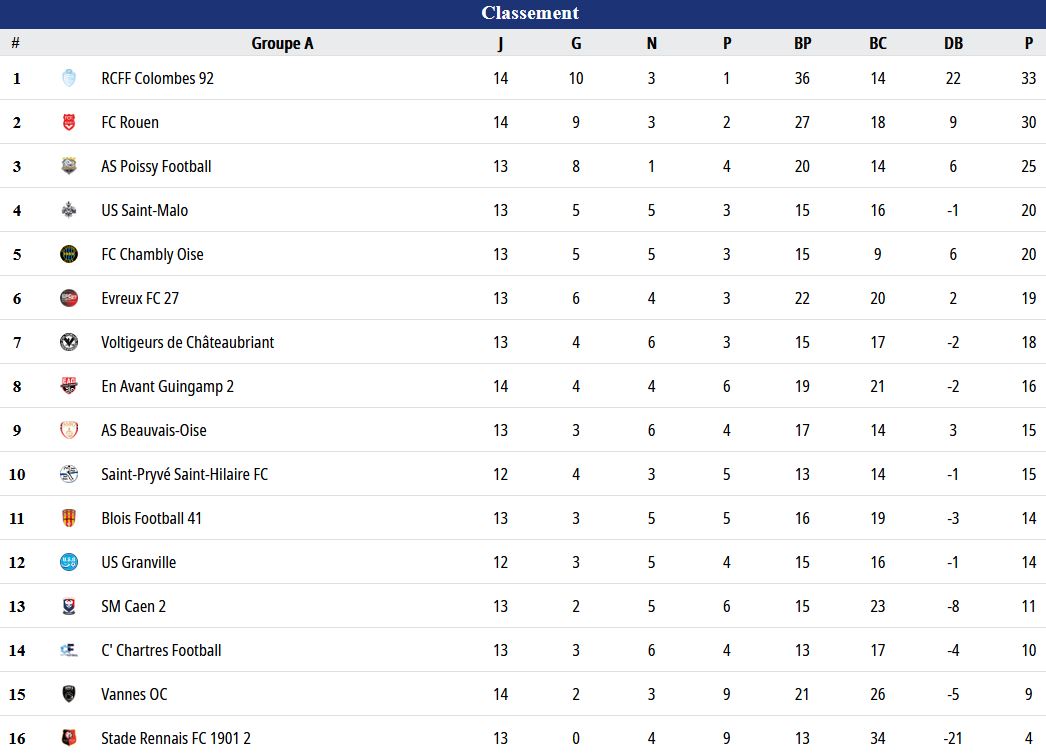This screenshot has width=1046, height=753.
Task: Click the AS Beauvais-Oise team name
Action: (154, 430)
